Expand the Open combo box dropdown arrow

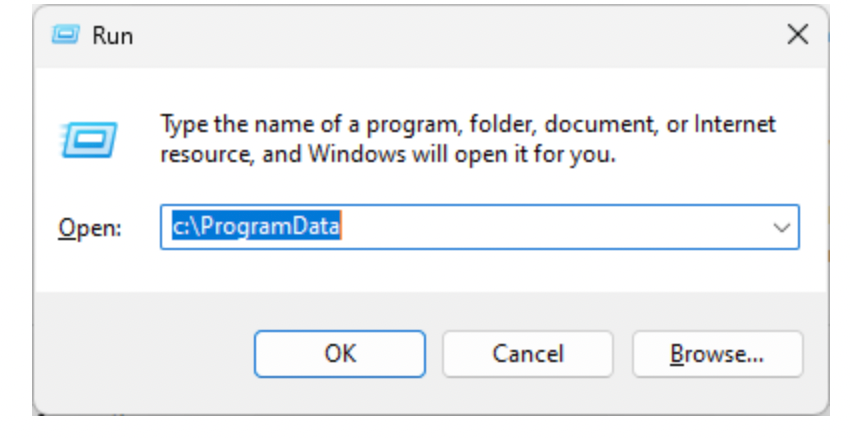(782, 228)
